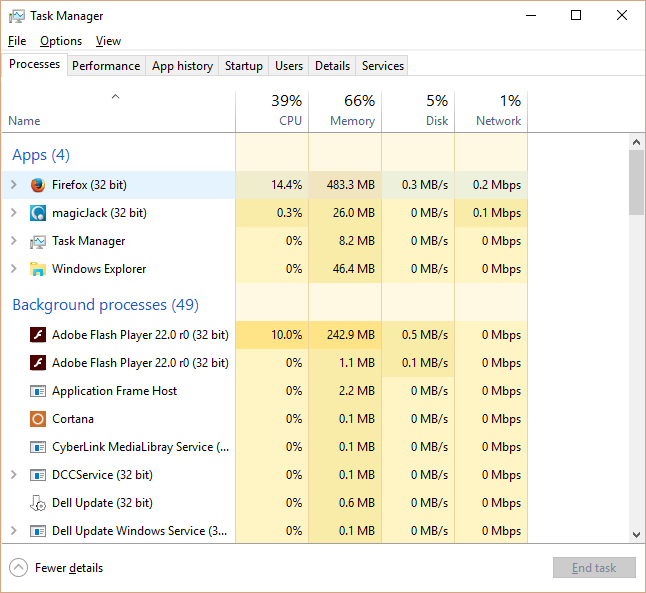Image resolution: width=646 pixels, height=593 pixels.
Task: Click the Windows Explorer folder icon
Action: pos(37,269)
